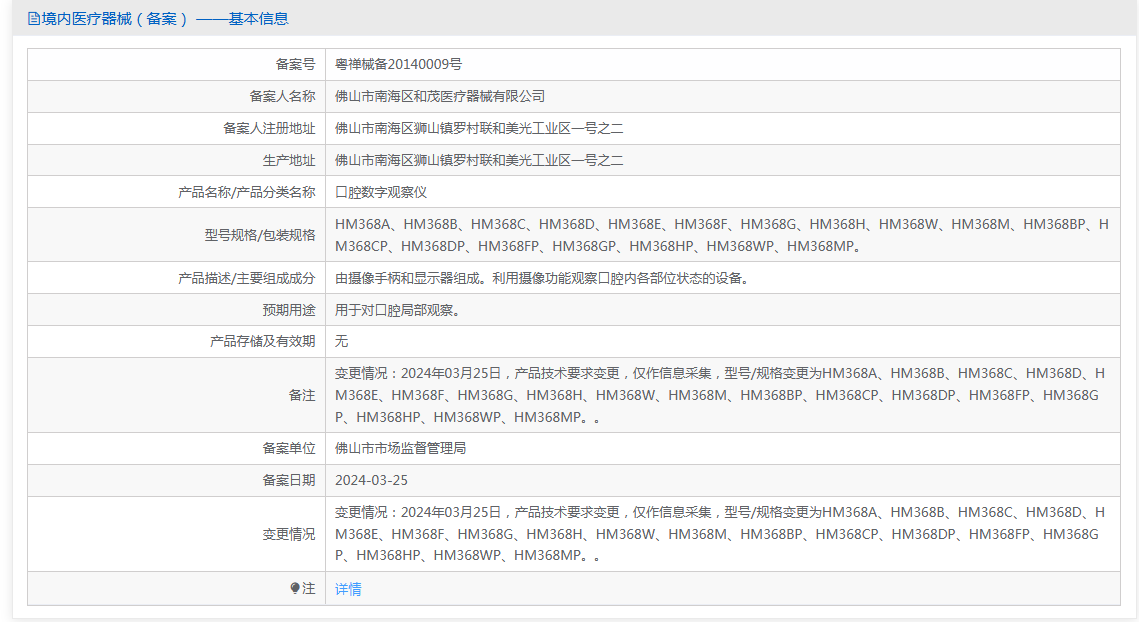Select the date 2024-03-25
The width and height of the screenshot is (1139, 622).
pyautogui.click(x=371, y=480)
